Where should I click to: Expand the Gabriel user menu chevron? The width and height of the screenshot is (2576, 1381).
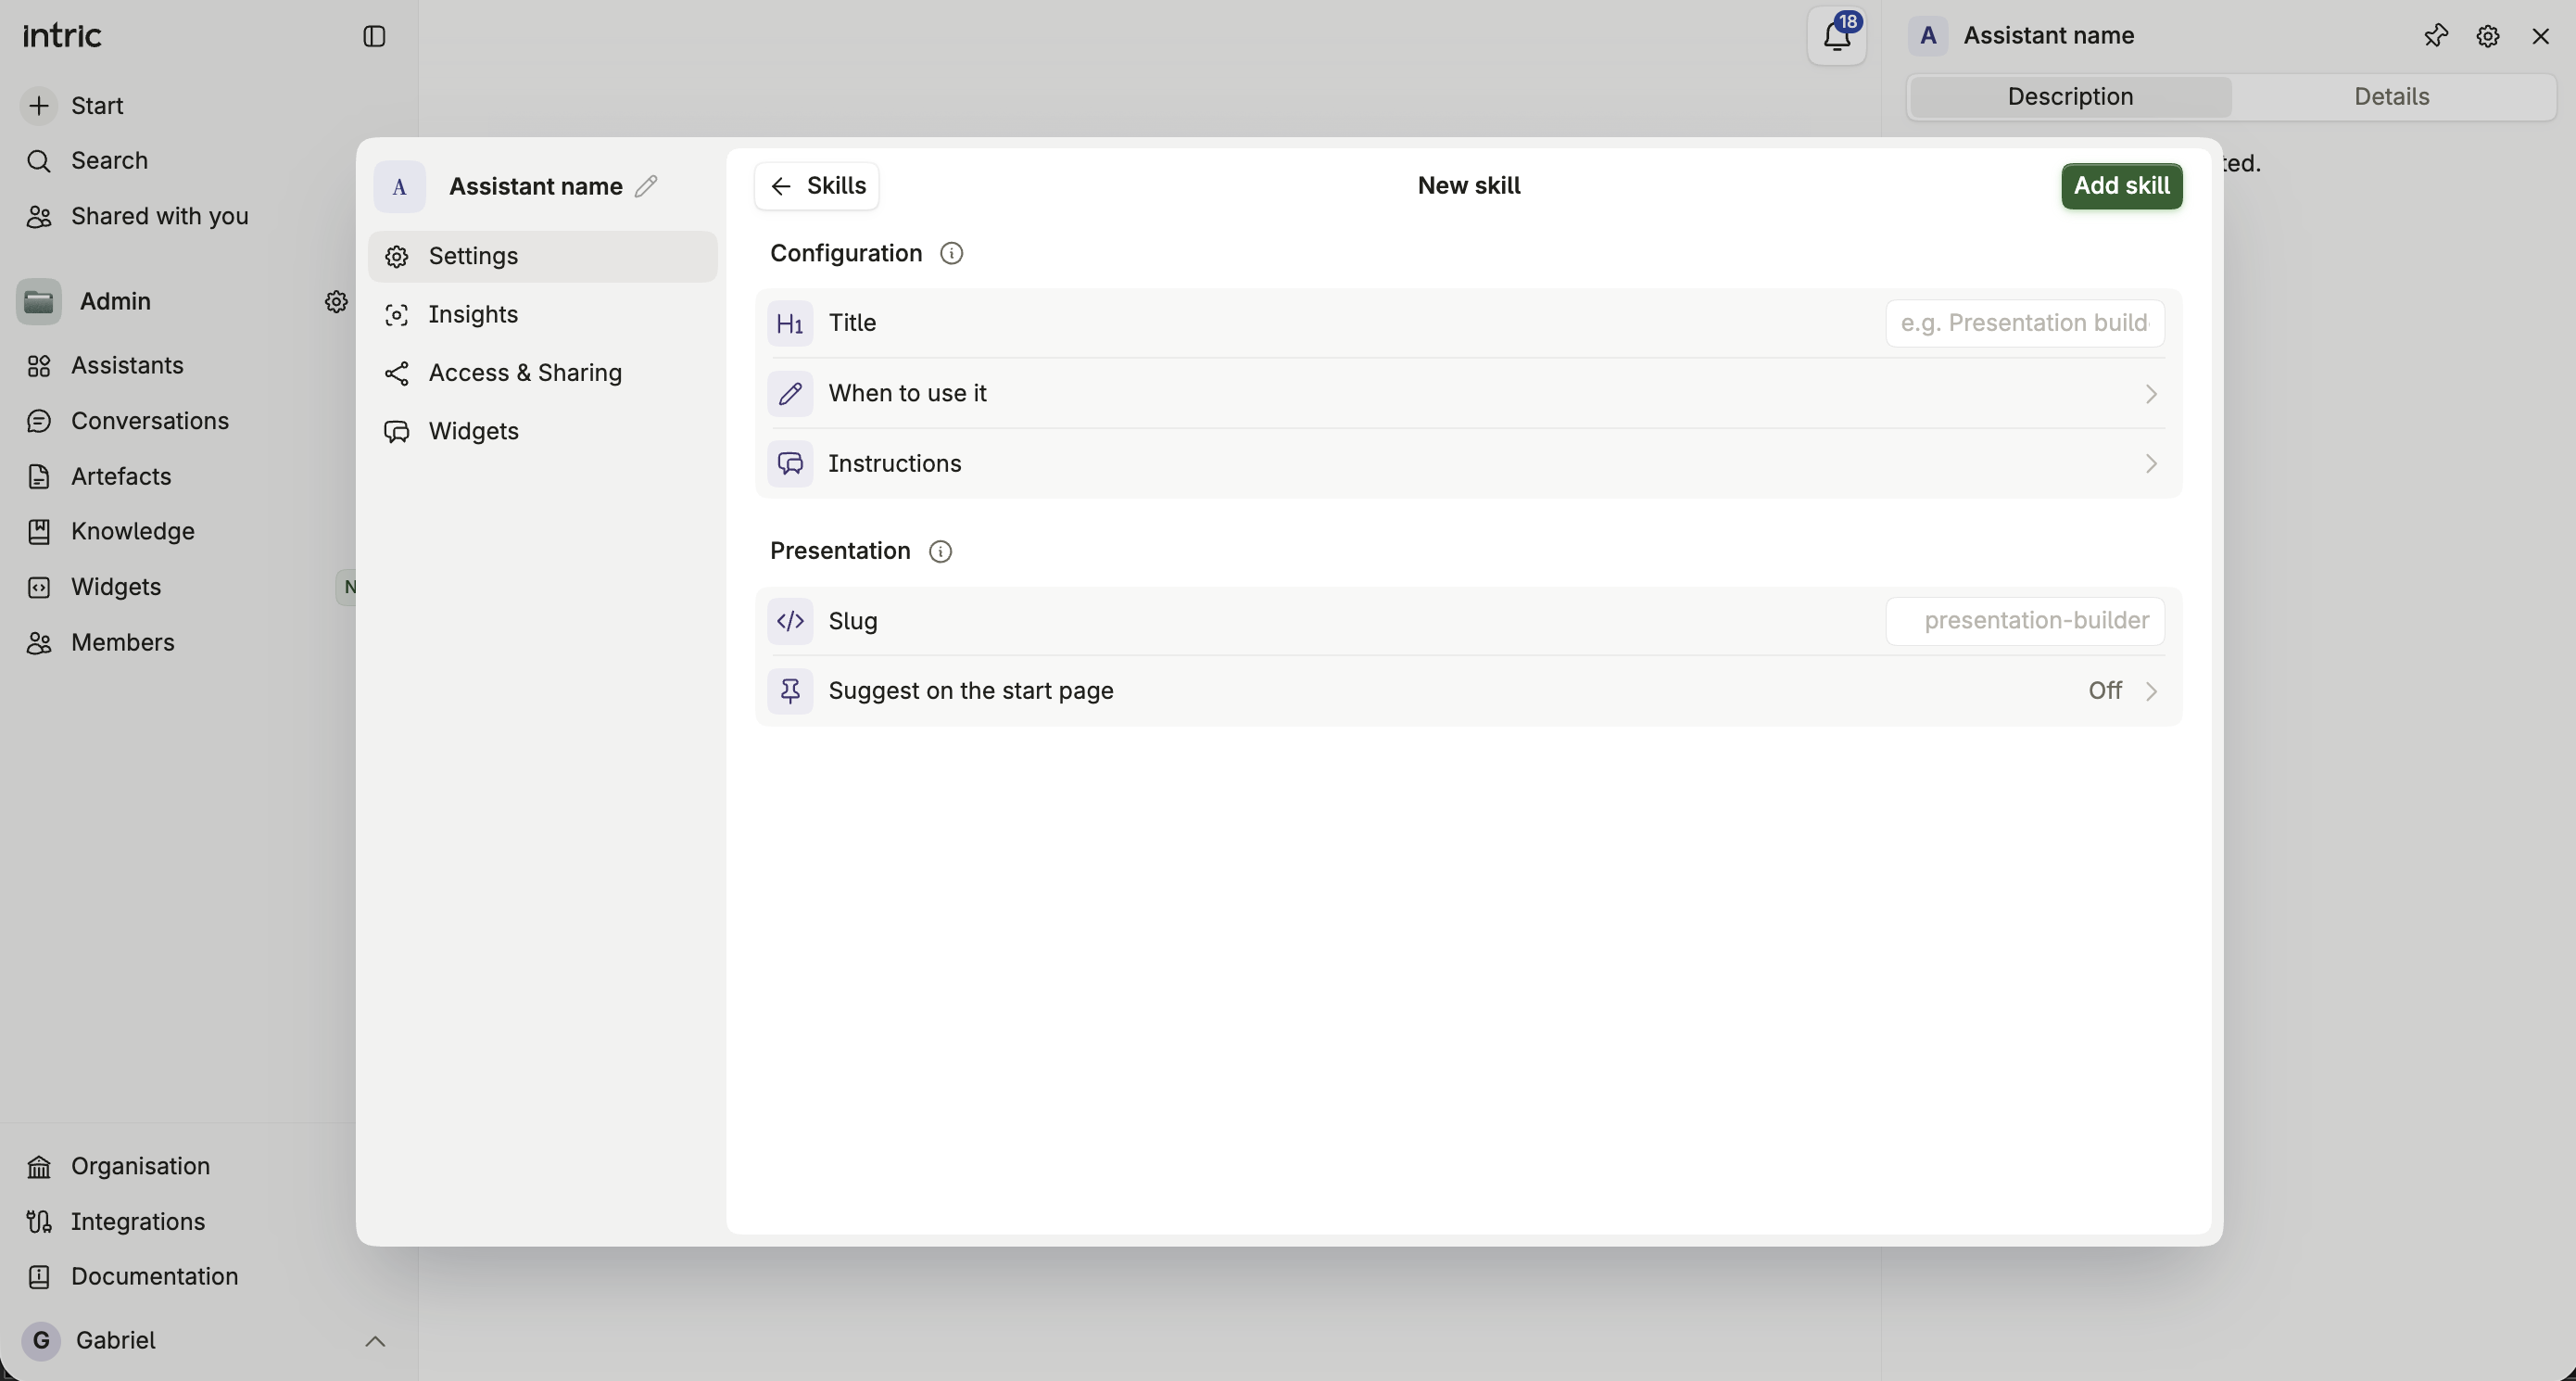point(375,1341)
